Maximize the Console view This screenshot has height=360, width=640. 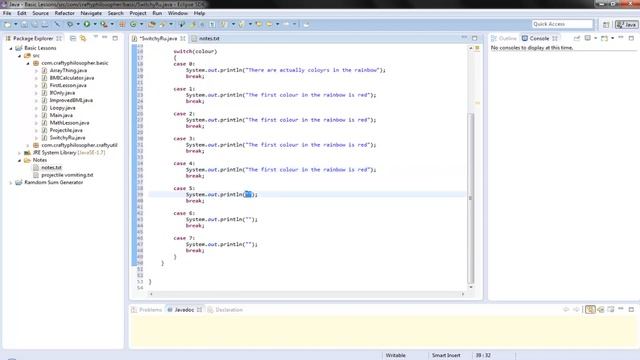(631, 38)
